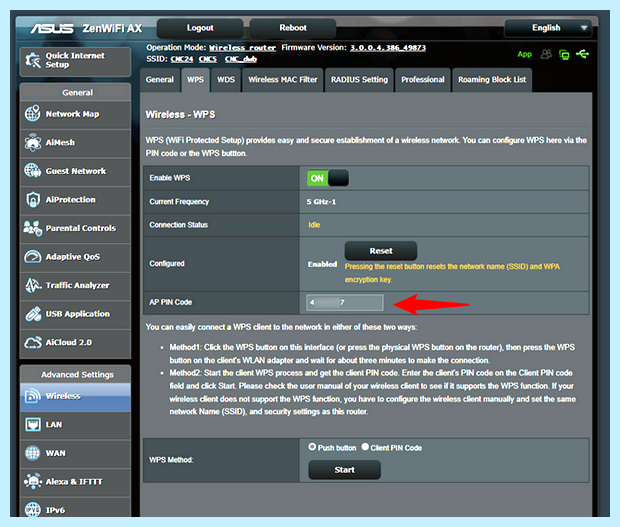Open the WDS tab

tap(226, 80)
